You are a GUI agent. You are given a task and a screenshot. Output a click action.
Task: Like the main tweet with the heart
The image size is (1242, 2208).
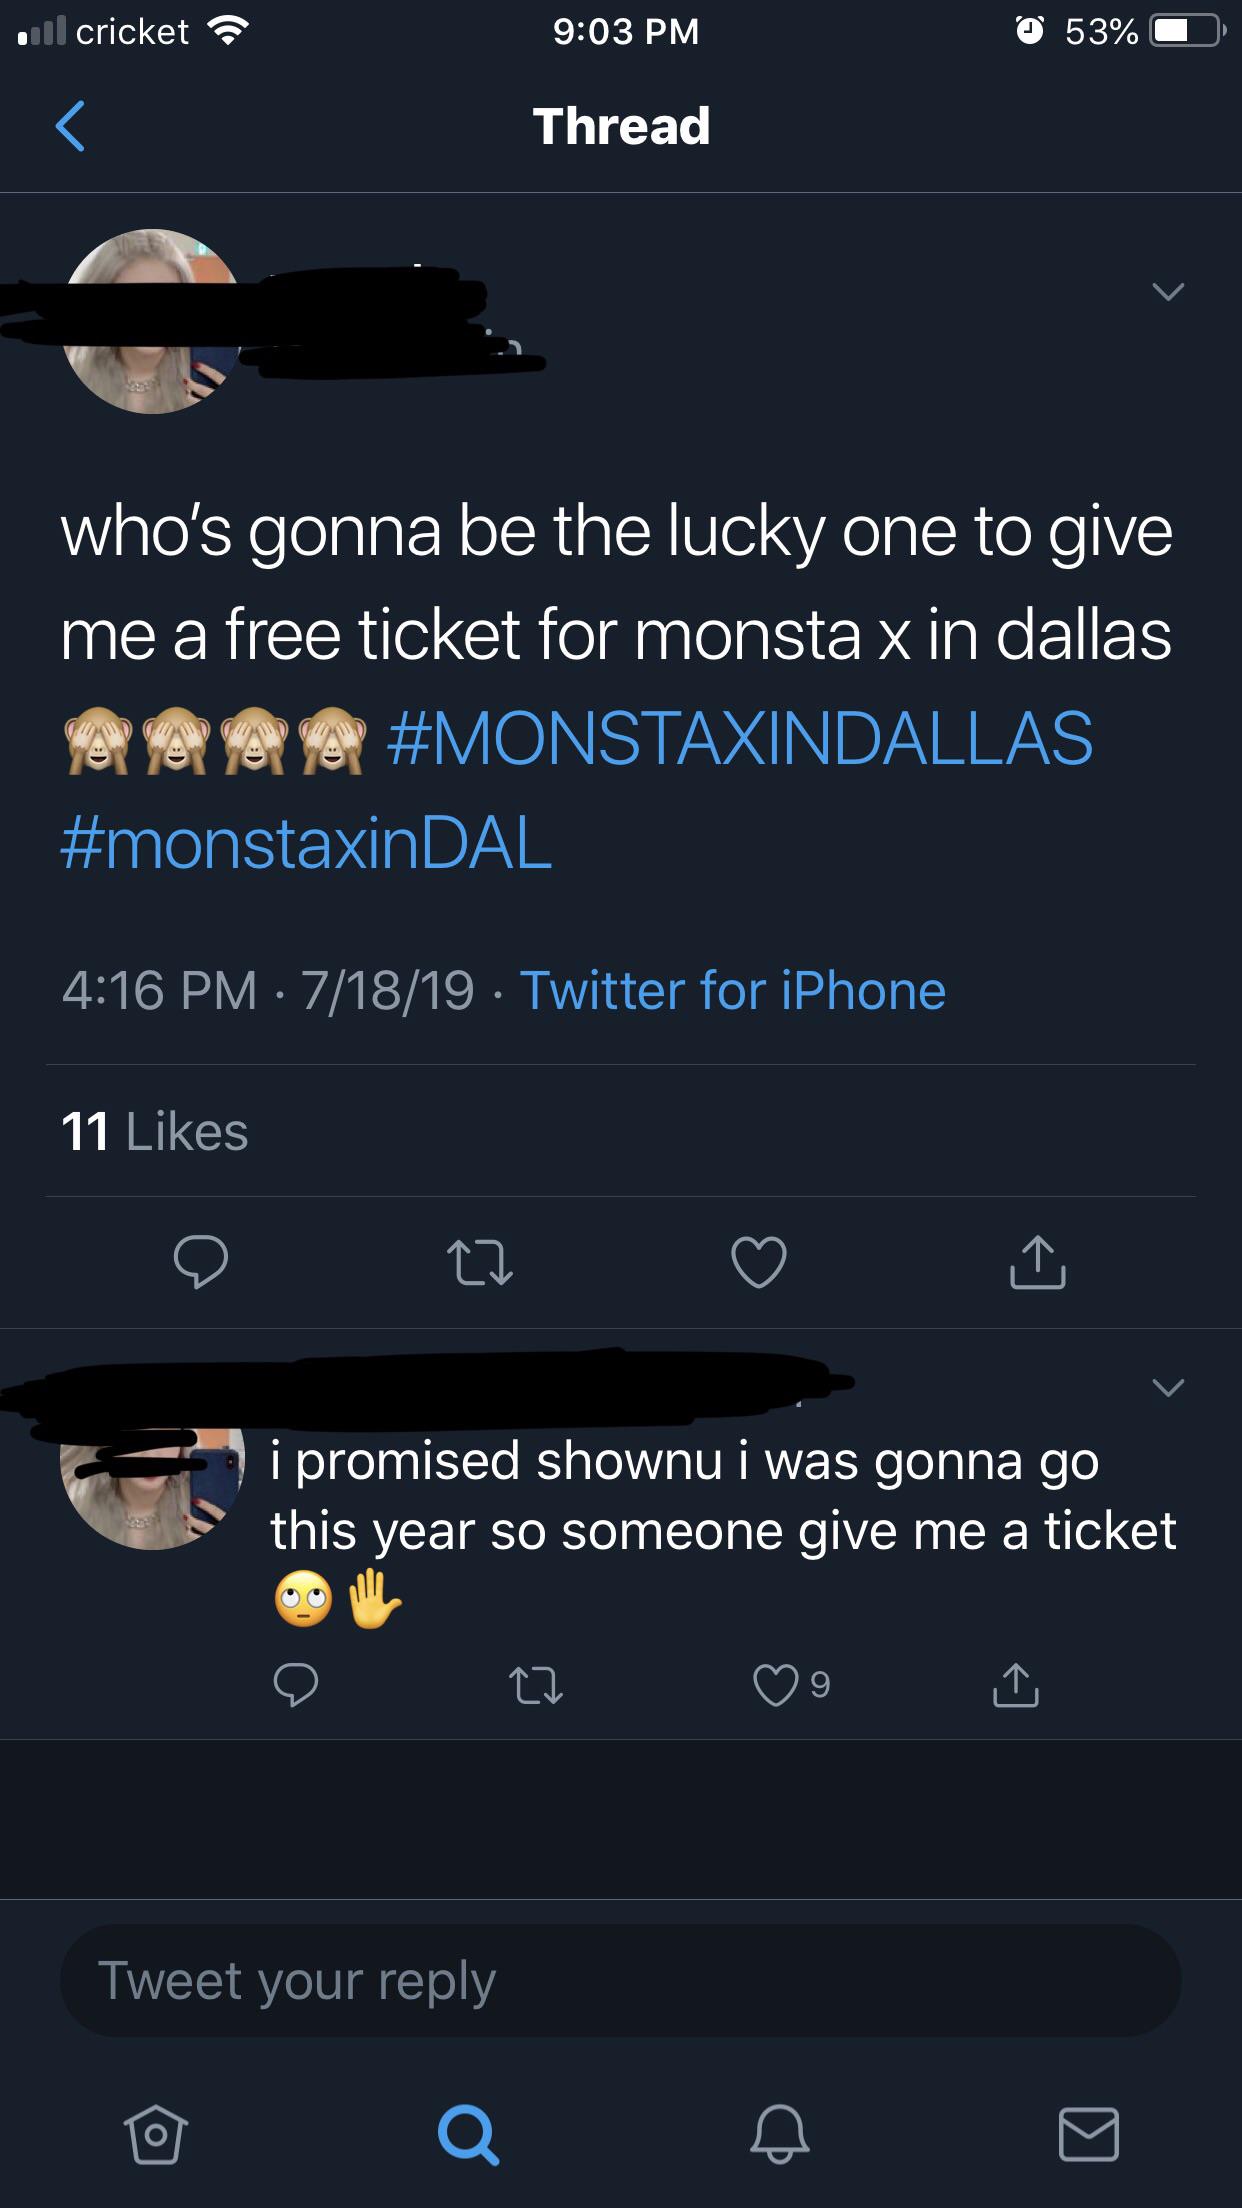pos(759,1267)
